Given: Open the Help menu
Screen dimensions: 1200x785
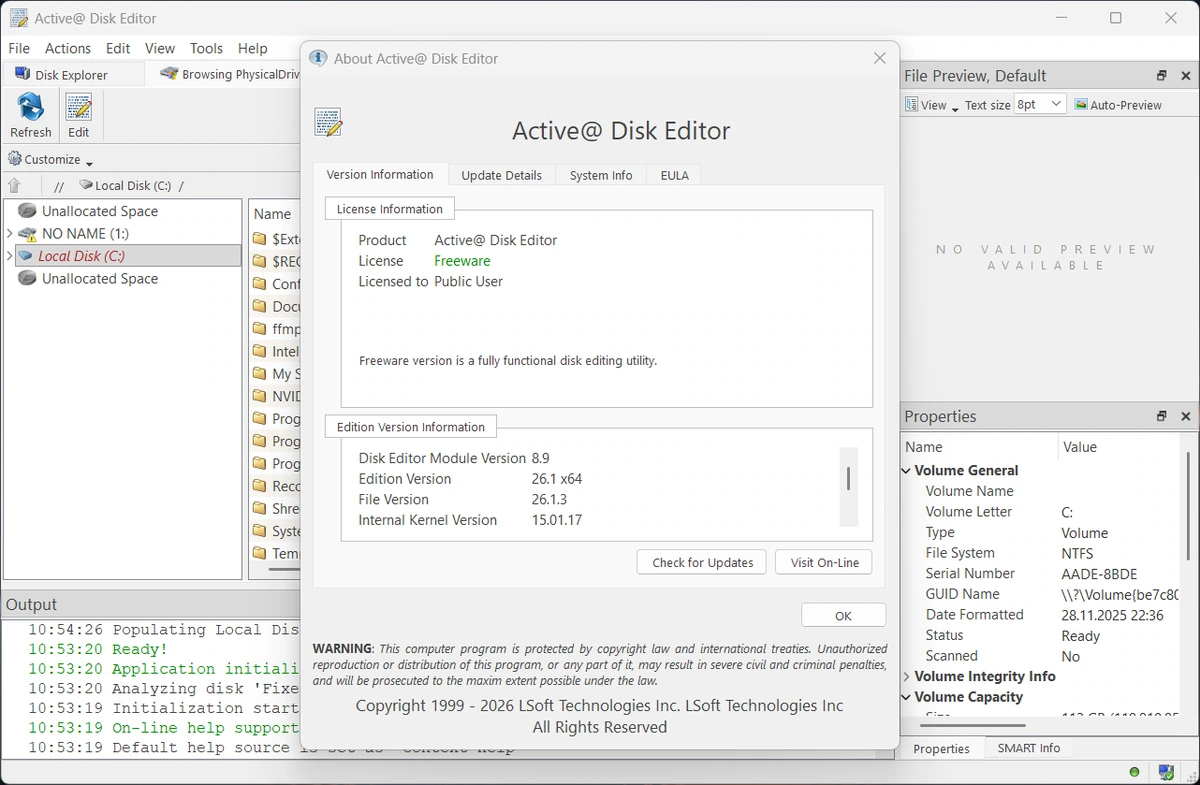Looking at the screenshot, I should pos(253,48).
